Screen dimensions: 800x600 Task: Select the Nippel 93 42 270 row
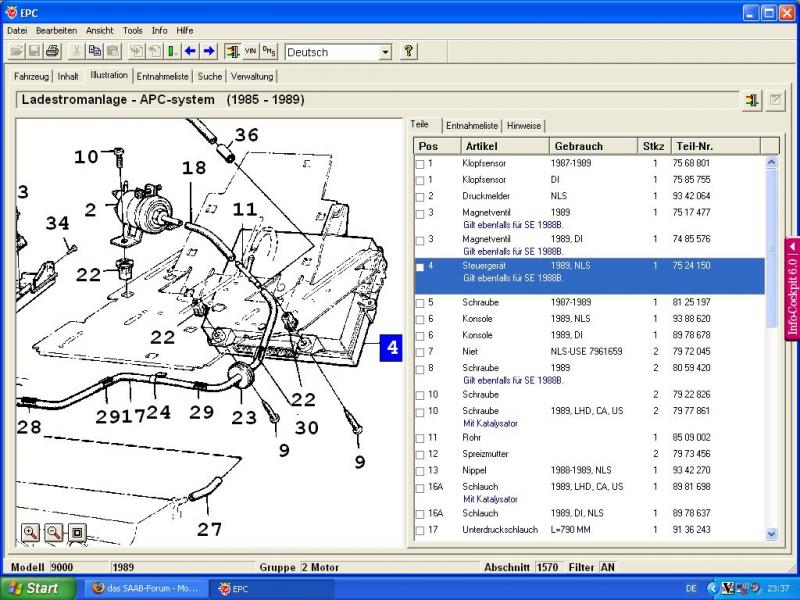point(589,470)
